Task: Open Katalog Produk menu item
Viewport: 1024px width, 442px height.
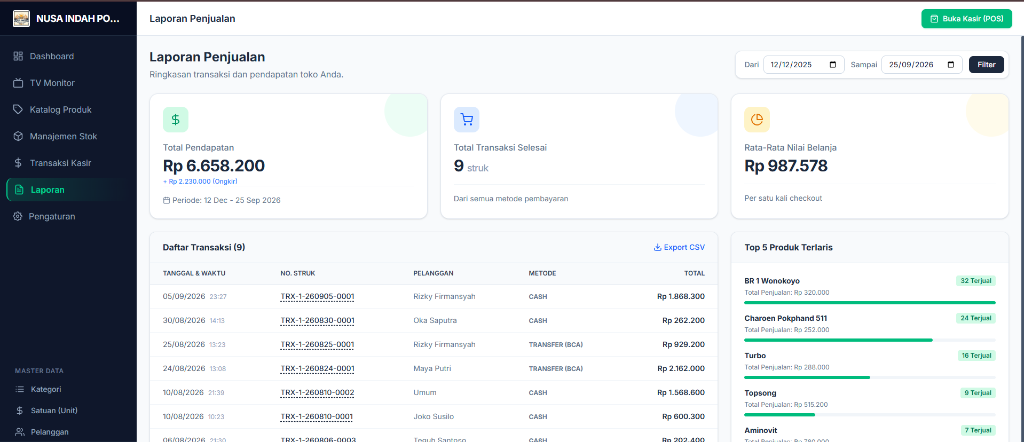Action: pyautogui.click(x=68, y=110)
